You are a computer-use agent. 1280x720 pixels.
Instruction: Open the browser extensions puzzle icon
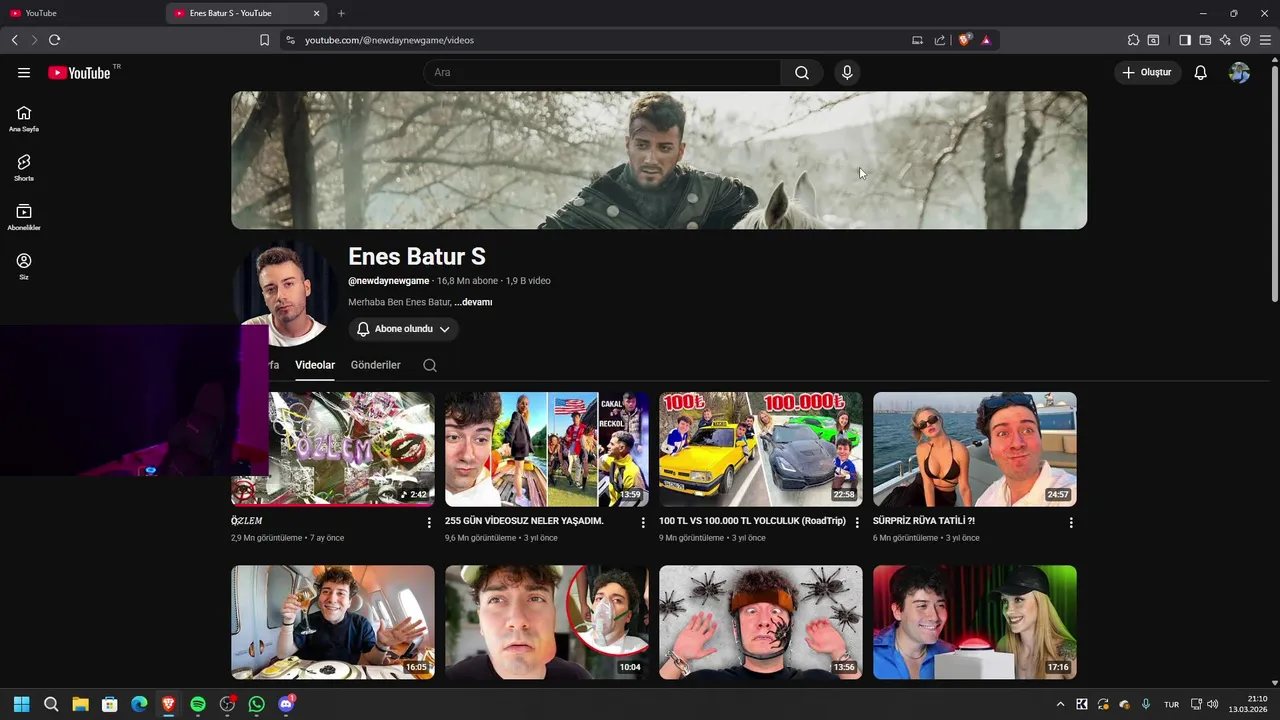point(1133,40)
